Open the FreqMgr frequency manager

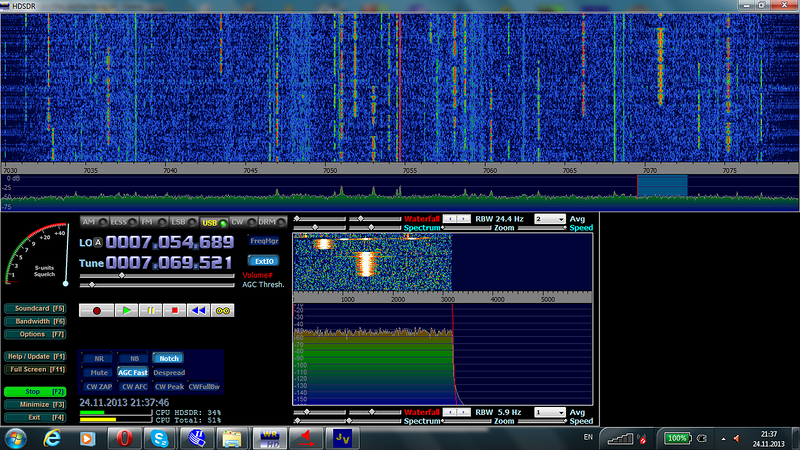tap(264, 241)
